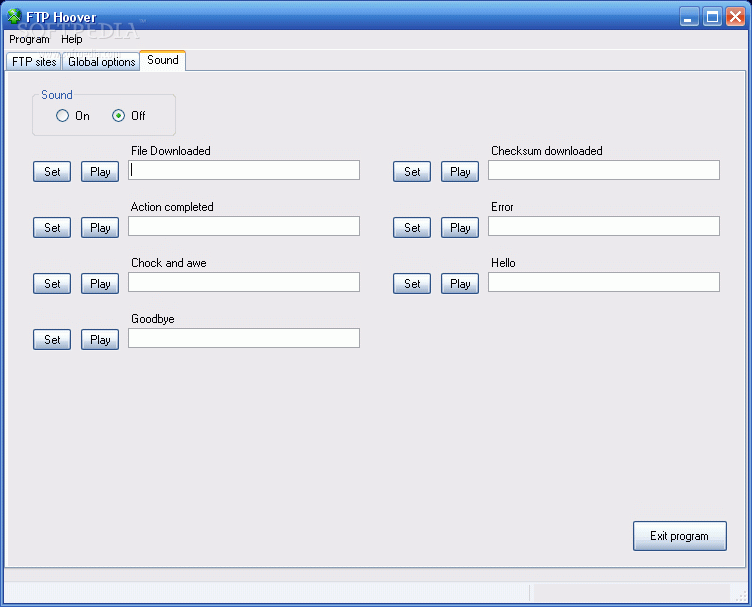This screenshot has width=752, height=607.
Task: Play the Checksum downloaded sound
Action: point(460,172)
